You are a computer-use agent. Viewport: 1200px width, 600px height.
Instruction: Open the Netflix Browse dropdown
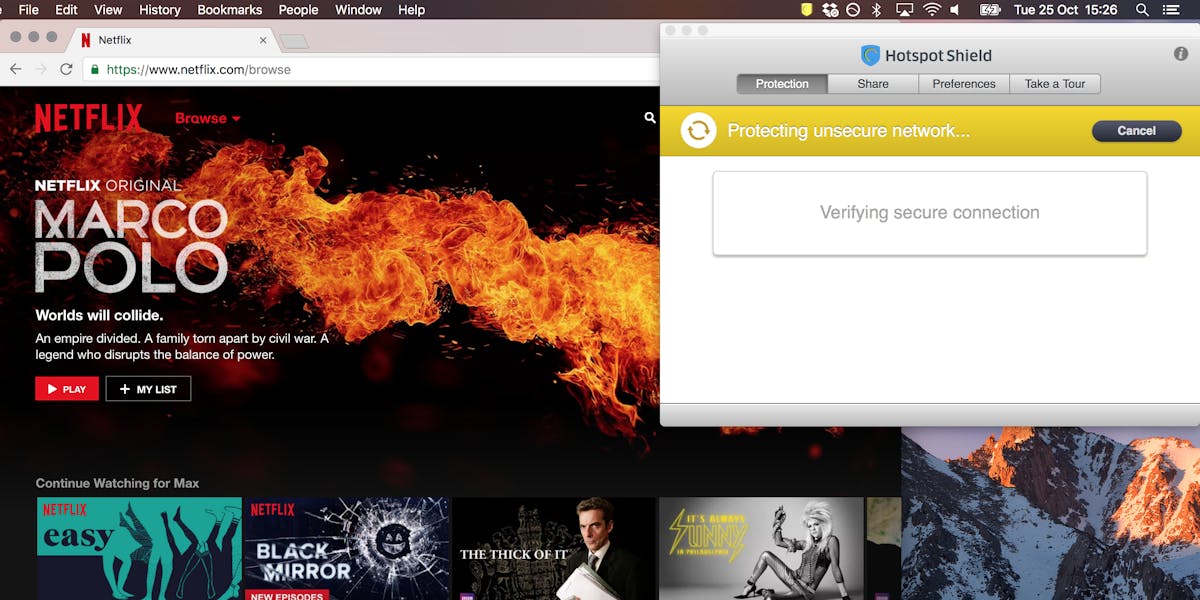208,118
